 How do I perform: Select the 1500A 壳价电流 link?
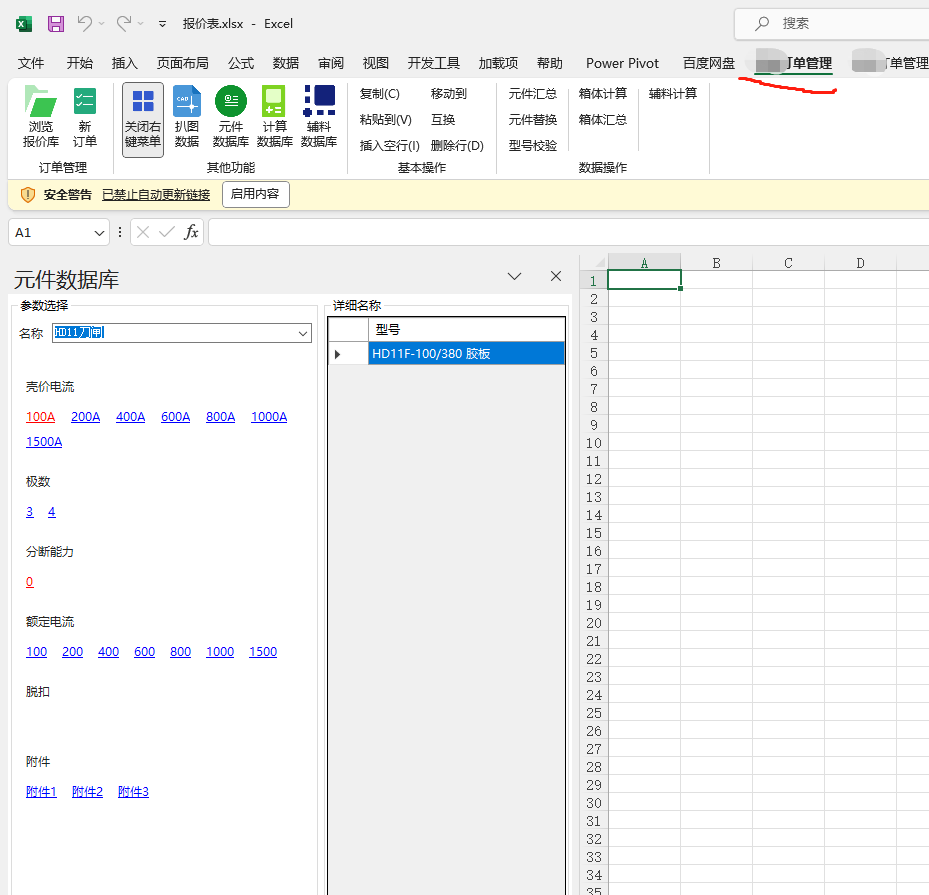point(44,442)
